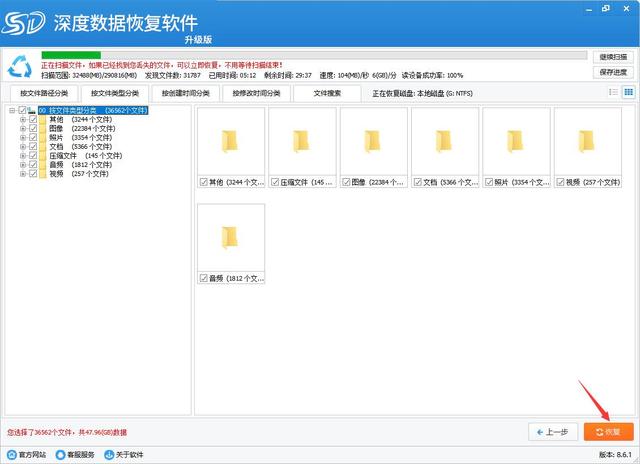Uncheck the 视频 checkbox under its thumbnail

click(560, 182)
